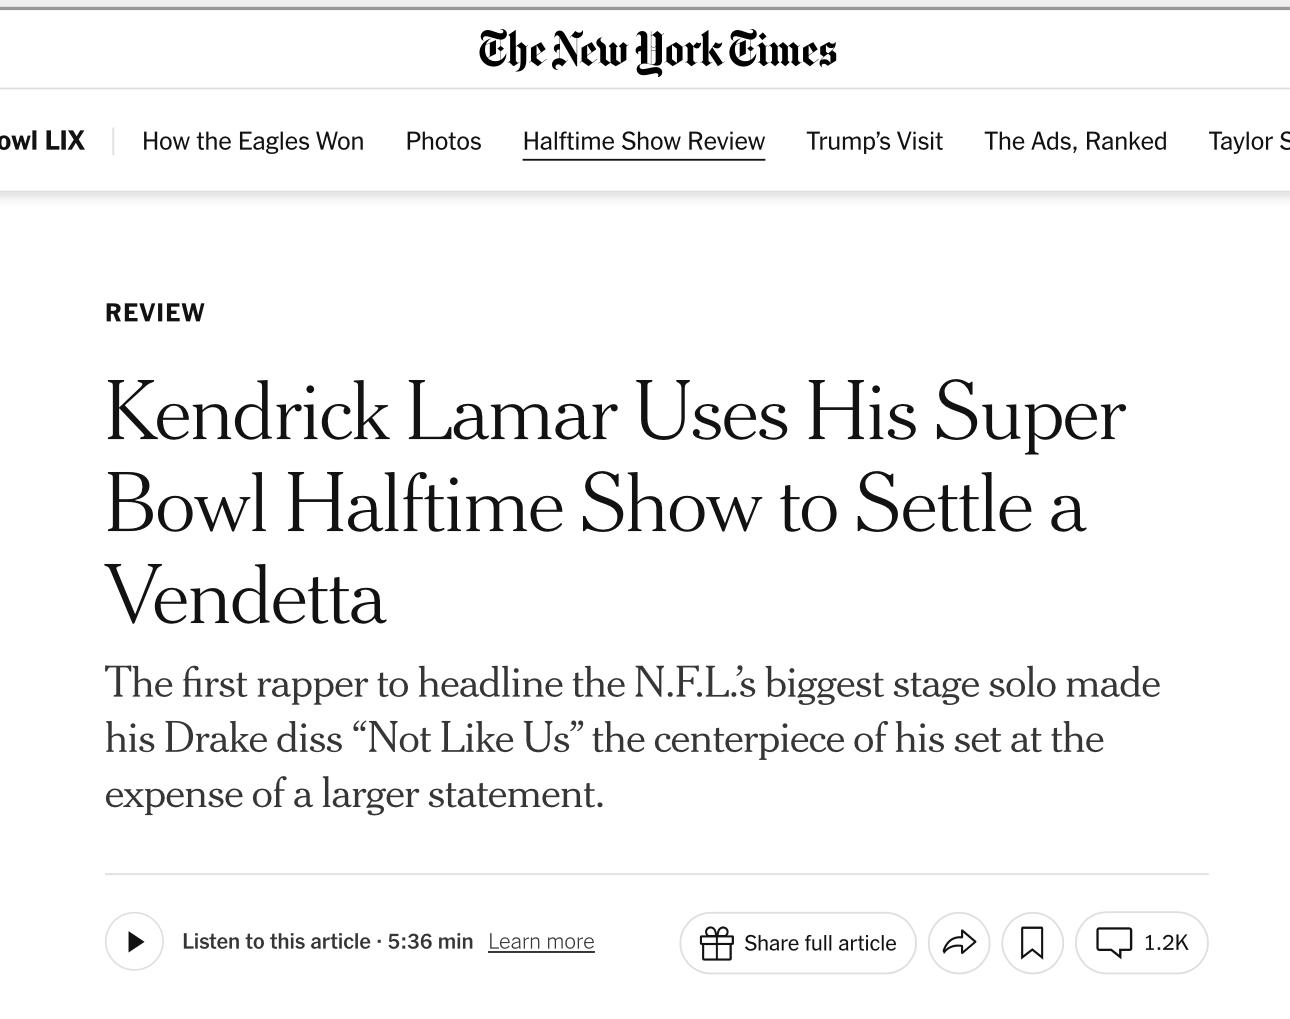Click the Share full article button
Screen dimensions: 1290x1019
point(820,943)
